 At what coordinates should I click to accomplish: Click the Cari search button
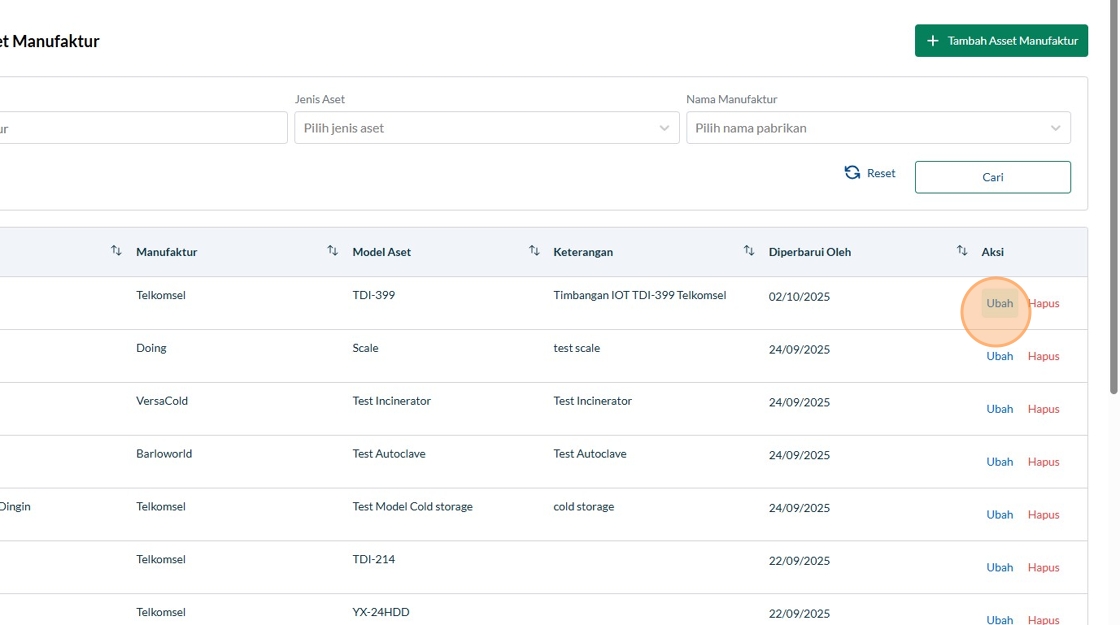point(992,177)
